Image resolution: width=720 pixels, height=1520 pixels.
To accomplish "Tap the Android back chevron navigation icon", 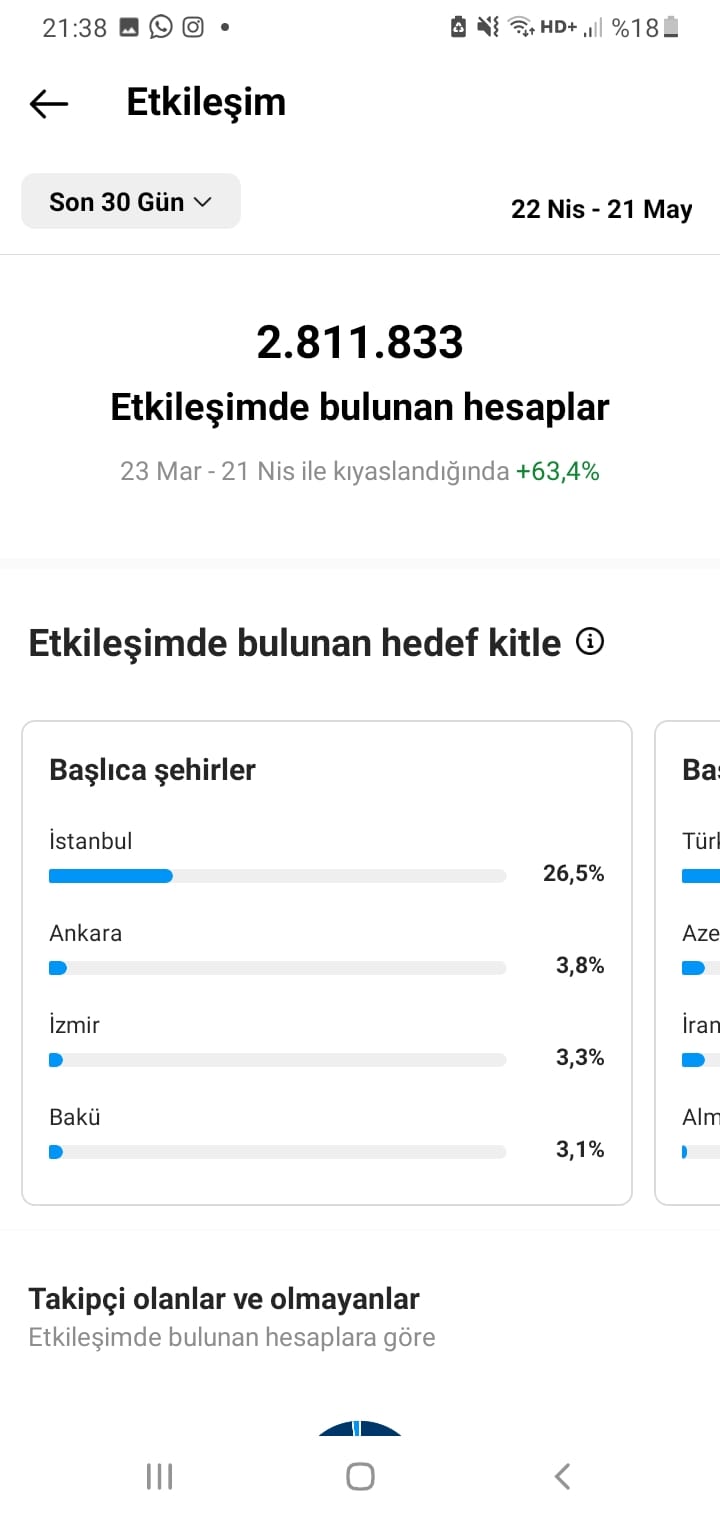I will [562, 1476].
